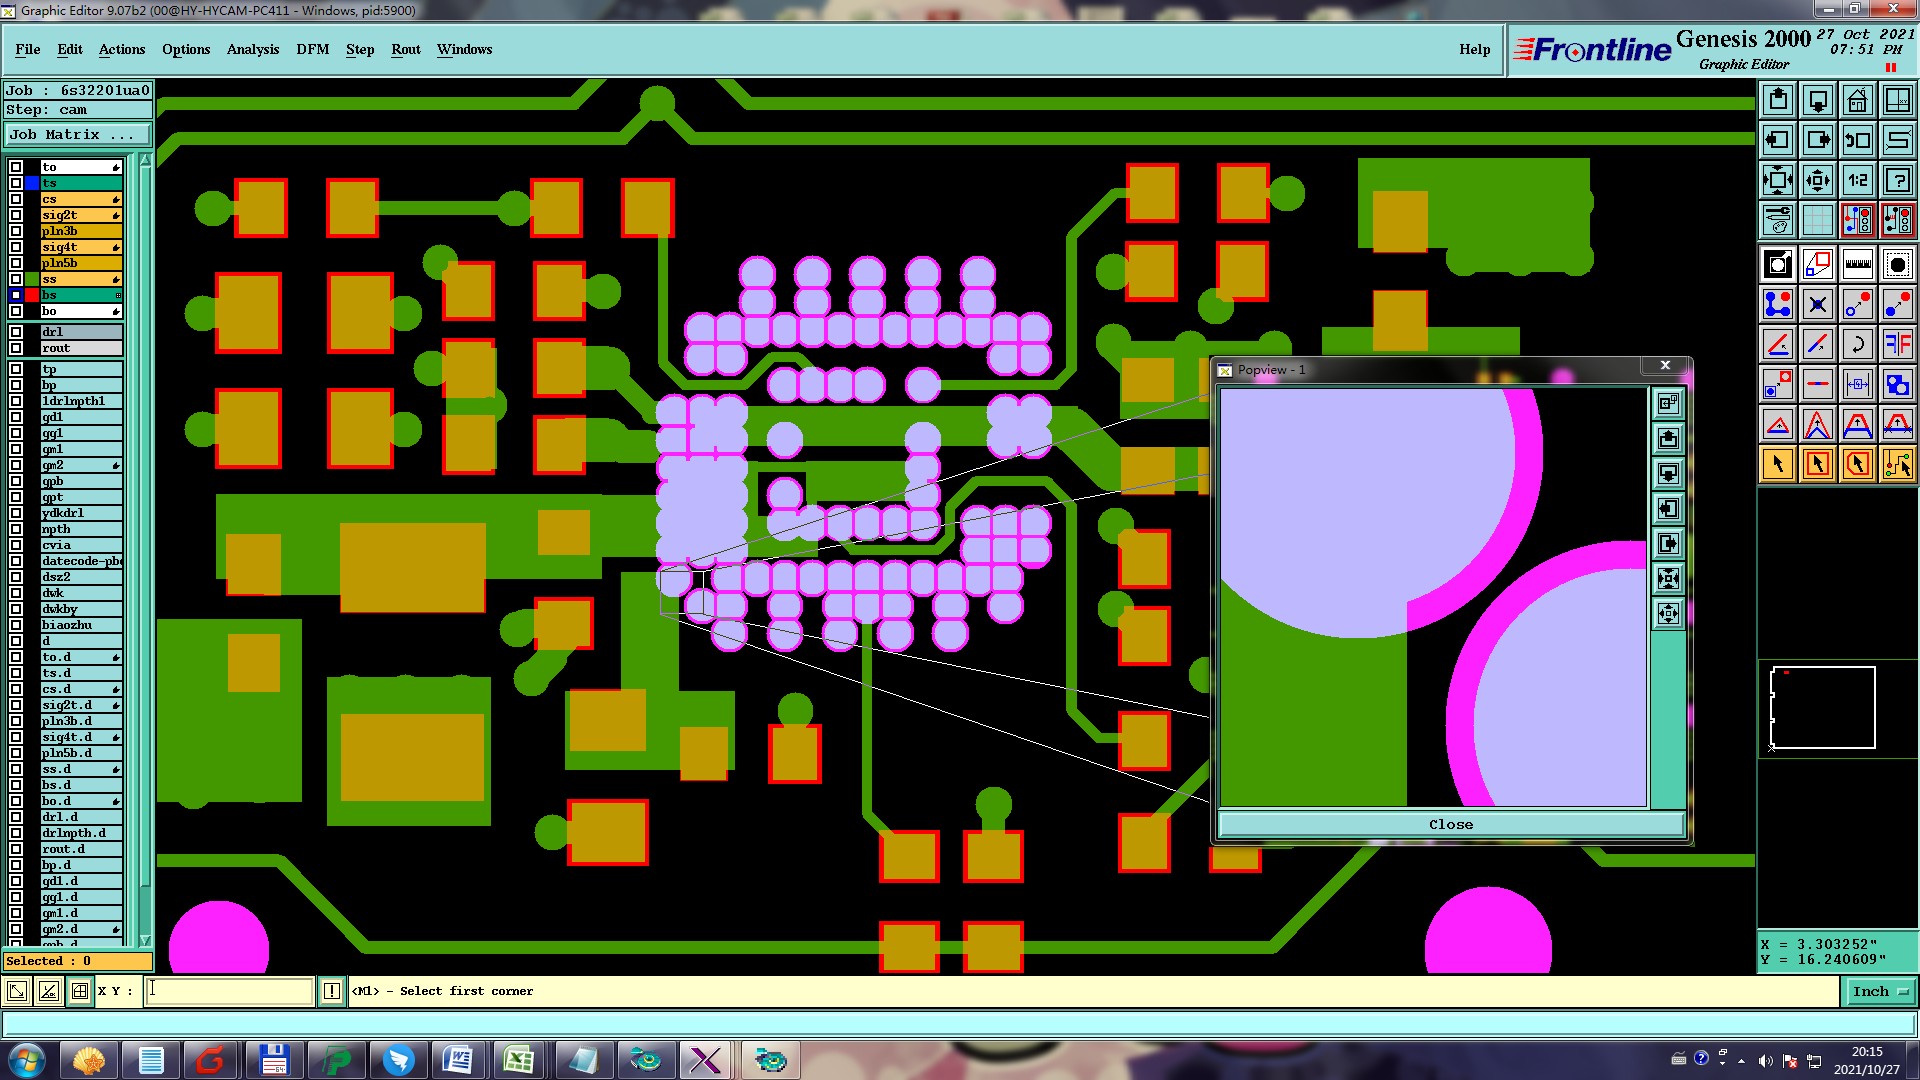This screenshot has height=1080, width=1920.
Task: Click the red triangle shape icon
Action: point(1778,424)
